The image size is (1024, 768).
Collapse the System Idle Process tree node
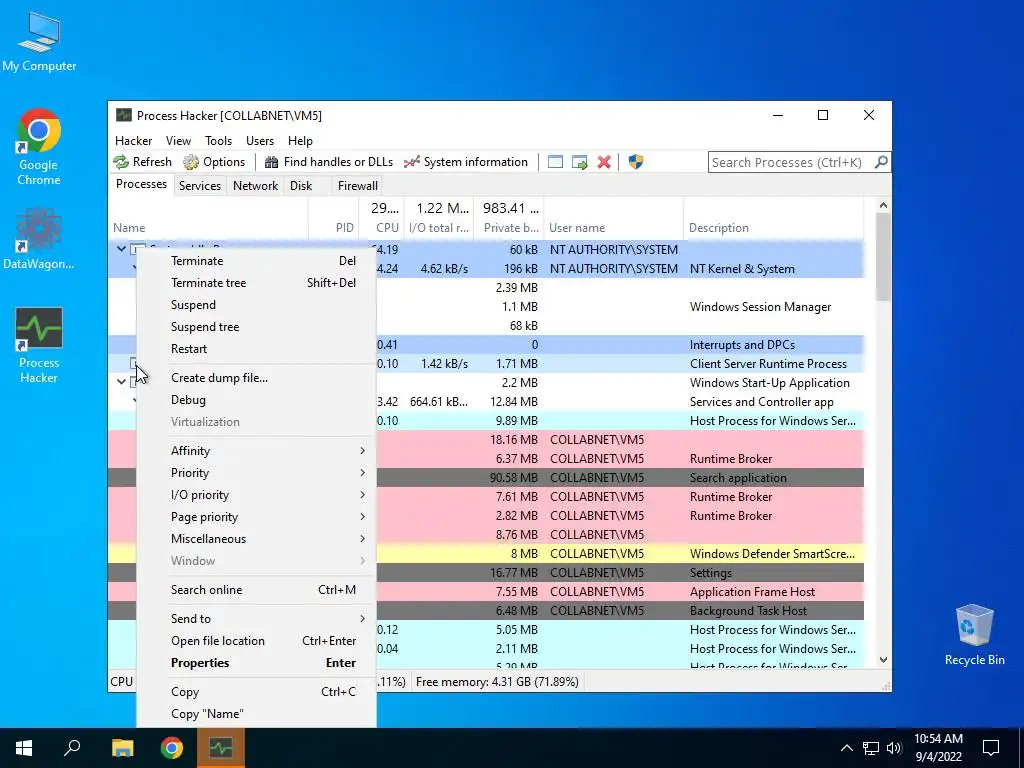click(121, 249)
